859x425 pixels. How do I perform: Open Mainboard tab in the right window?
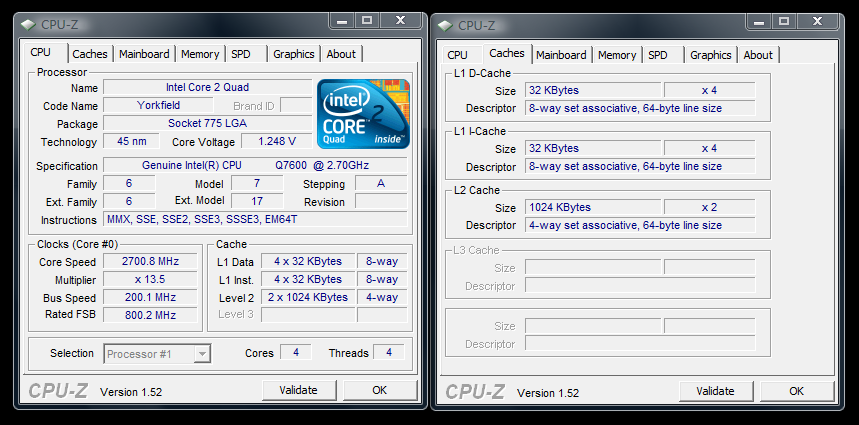[561, 55]
